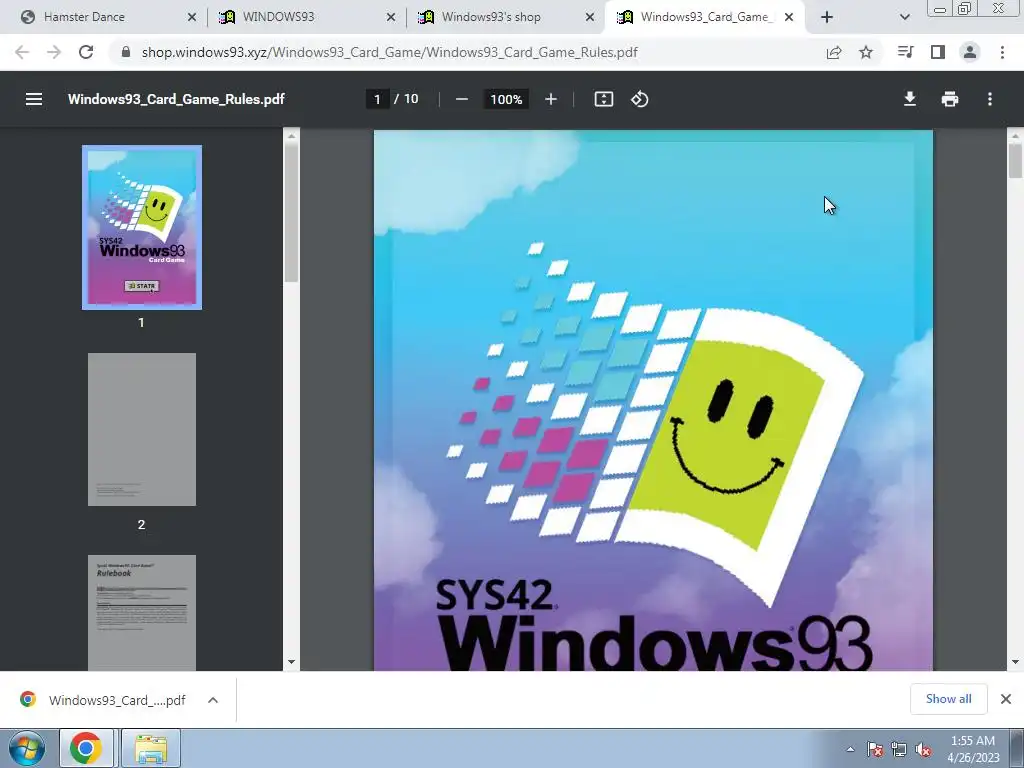Viewport: 1024px width, 768px height.
Task: Toggle the PDF sidebar menu icon
Action: click(x=34, y=99)
